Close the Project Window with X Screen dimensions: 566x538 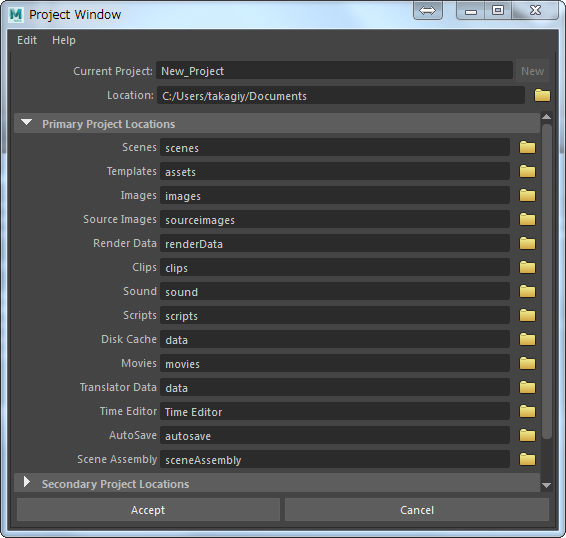(536, 10)
